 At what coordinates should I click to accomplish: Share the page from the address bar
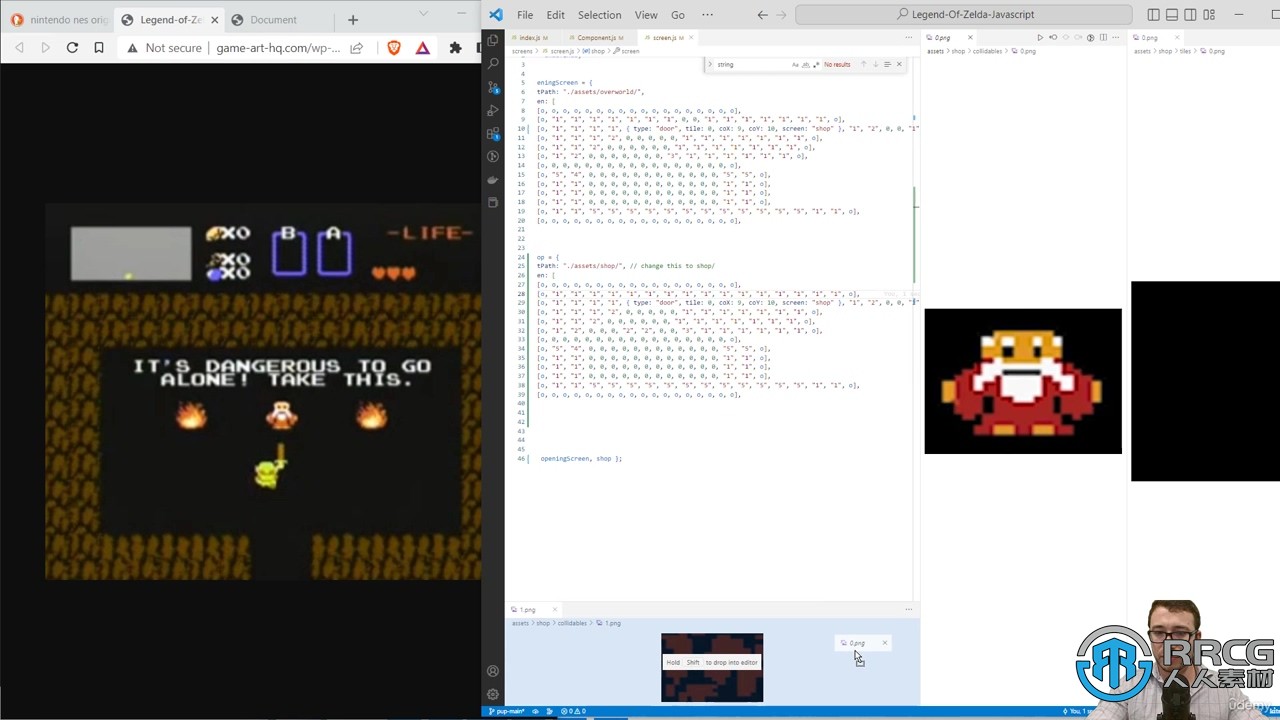coord(357,48)
